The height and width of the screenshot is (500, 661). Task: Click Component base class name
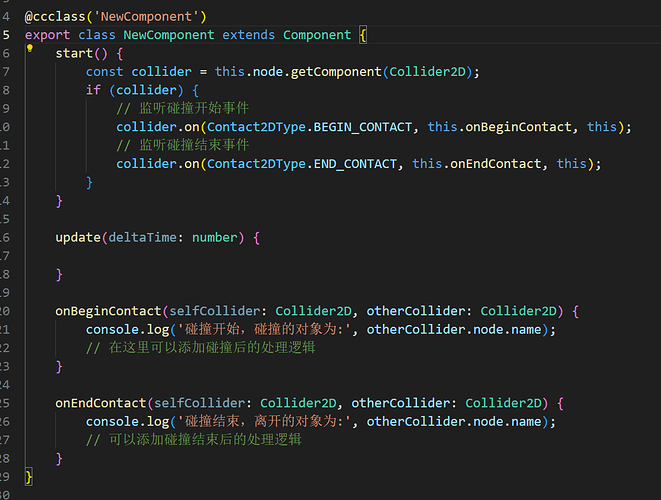[317, 35]
